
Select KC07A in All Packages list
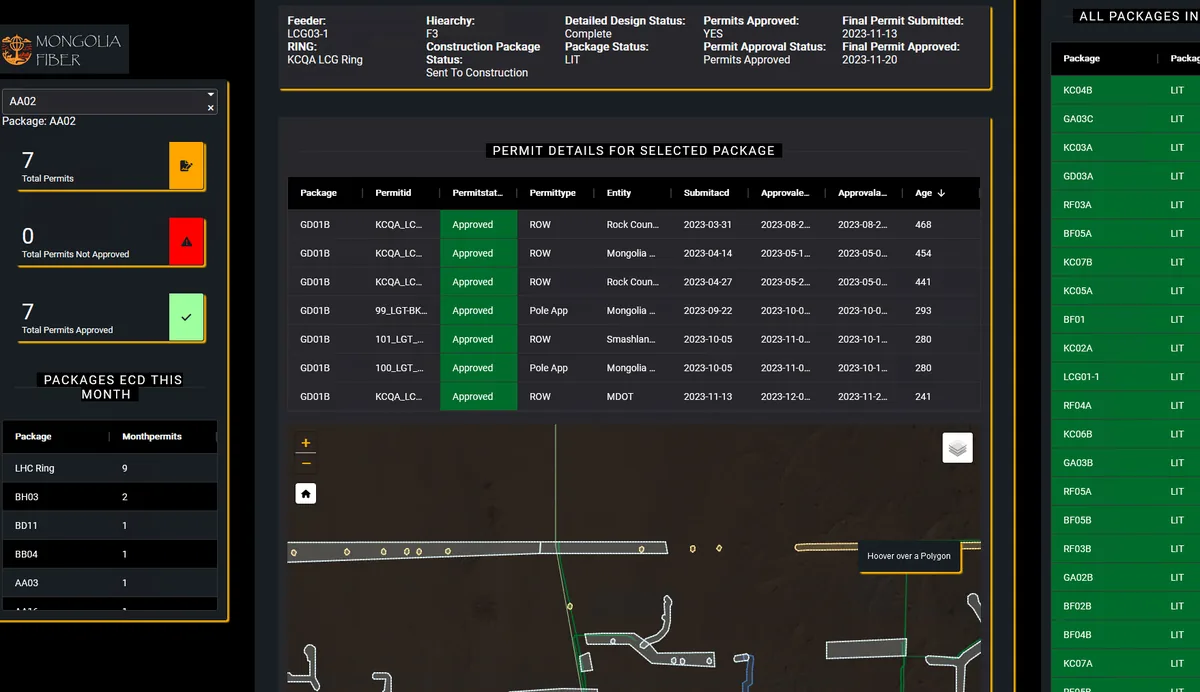(1125, 664)
